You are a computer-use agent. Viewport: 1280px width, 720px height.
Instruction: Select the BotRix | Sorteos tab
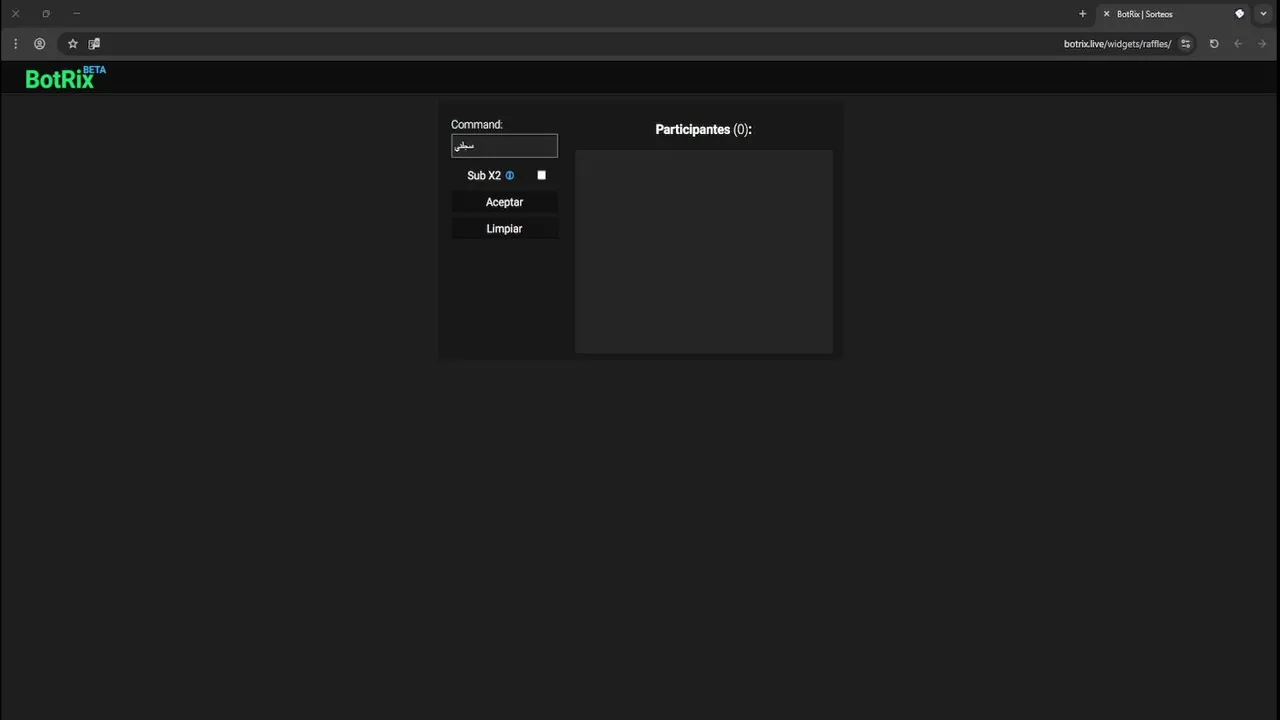pyautogui.click(x=1174, y=14)
